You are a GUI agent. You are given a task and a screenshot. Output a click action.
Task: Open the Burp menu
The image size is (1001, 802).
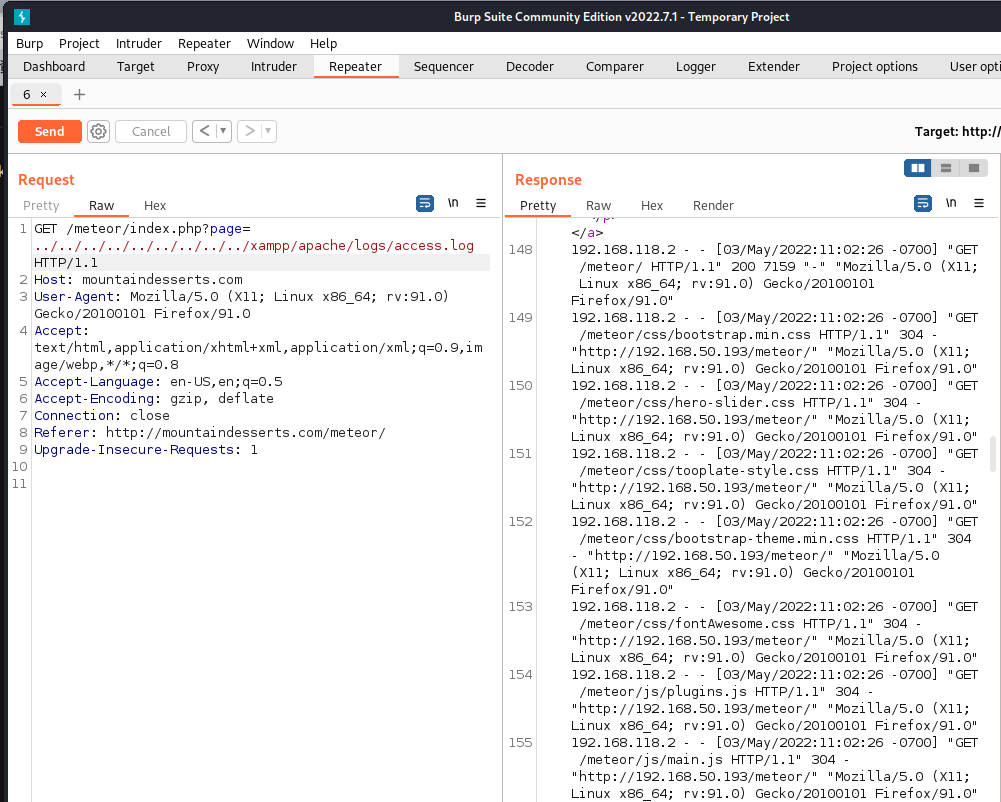coord(29,43)
